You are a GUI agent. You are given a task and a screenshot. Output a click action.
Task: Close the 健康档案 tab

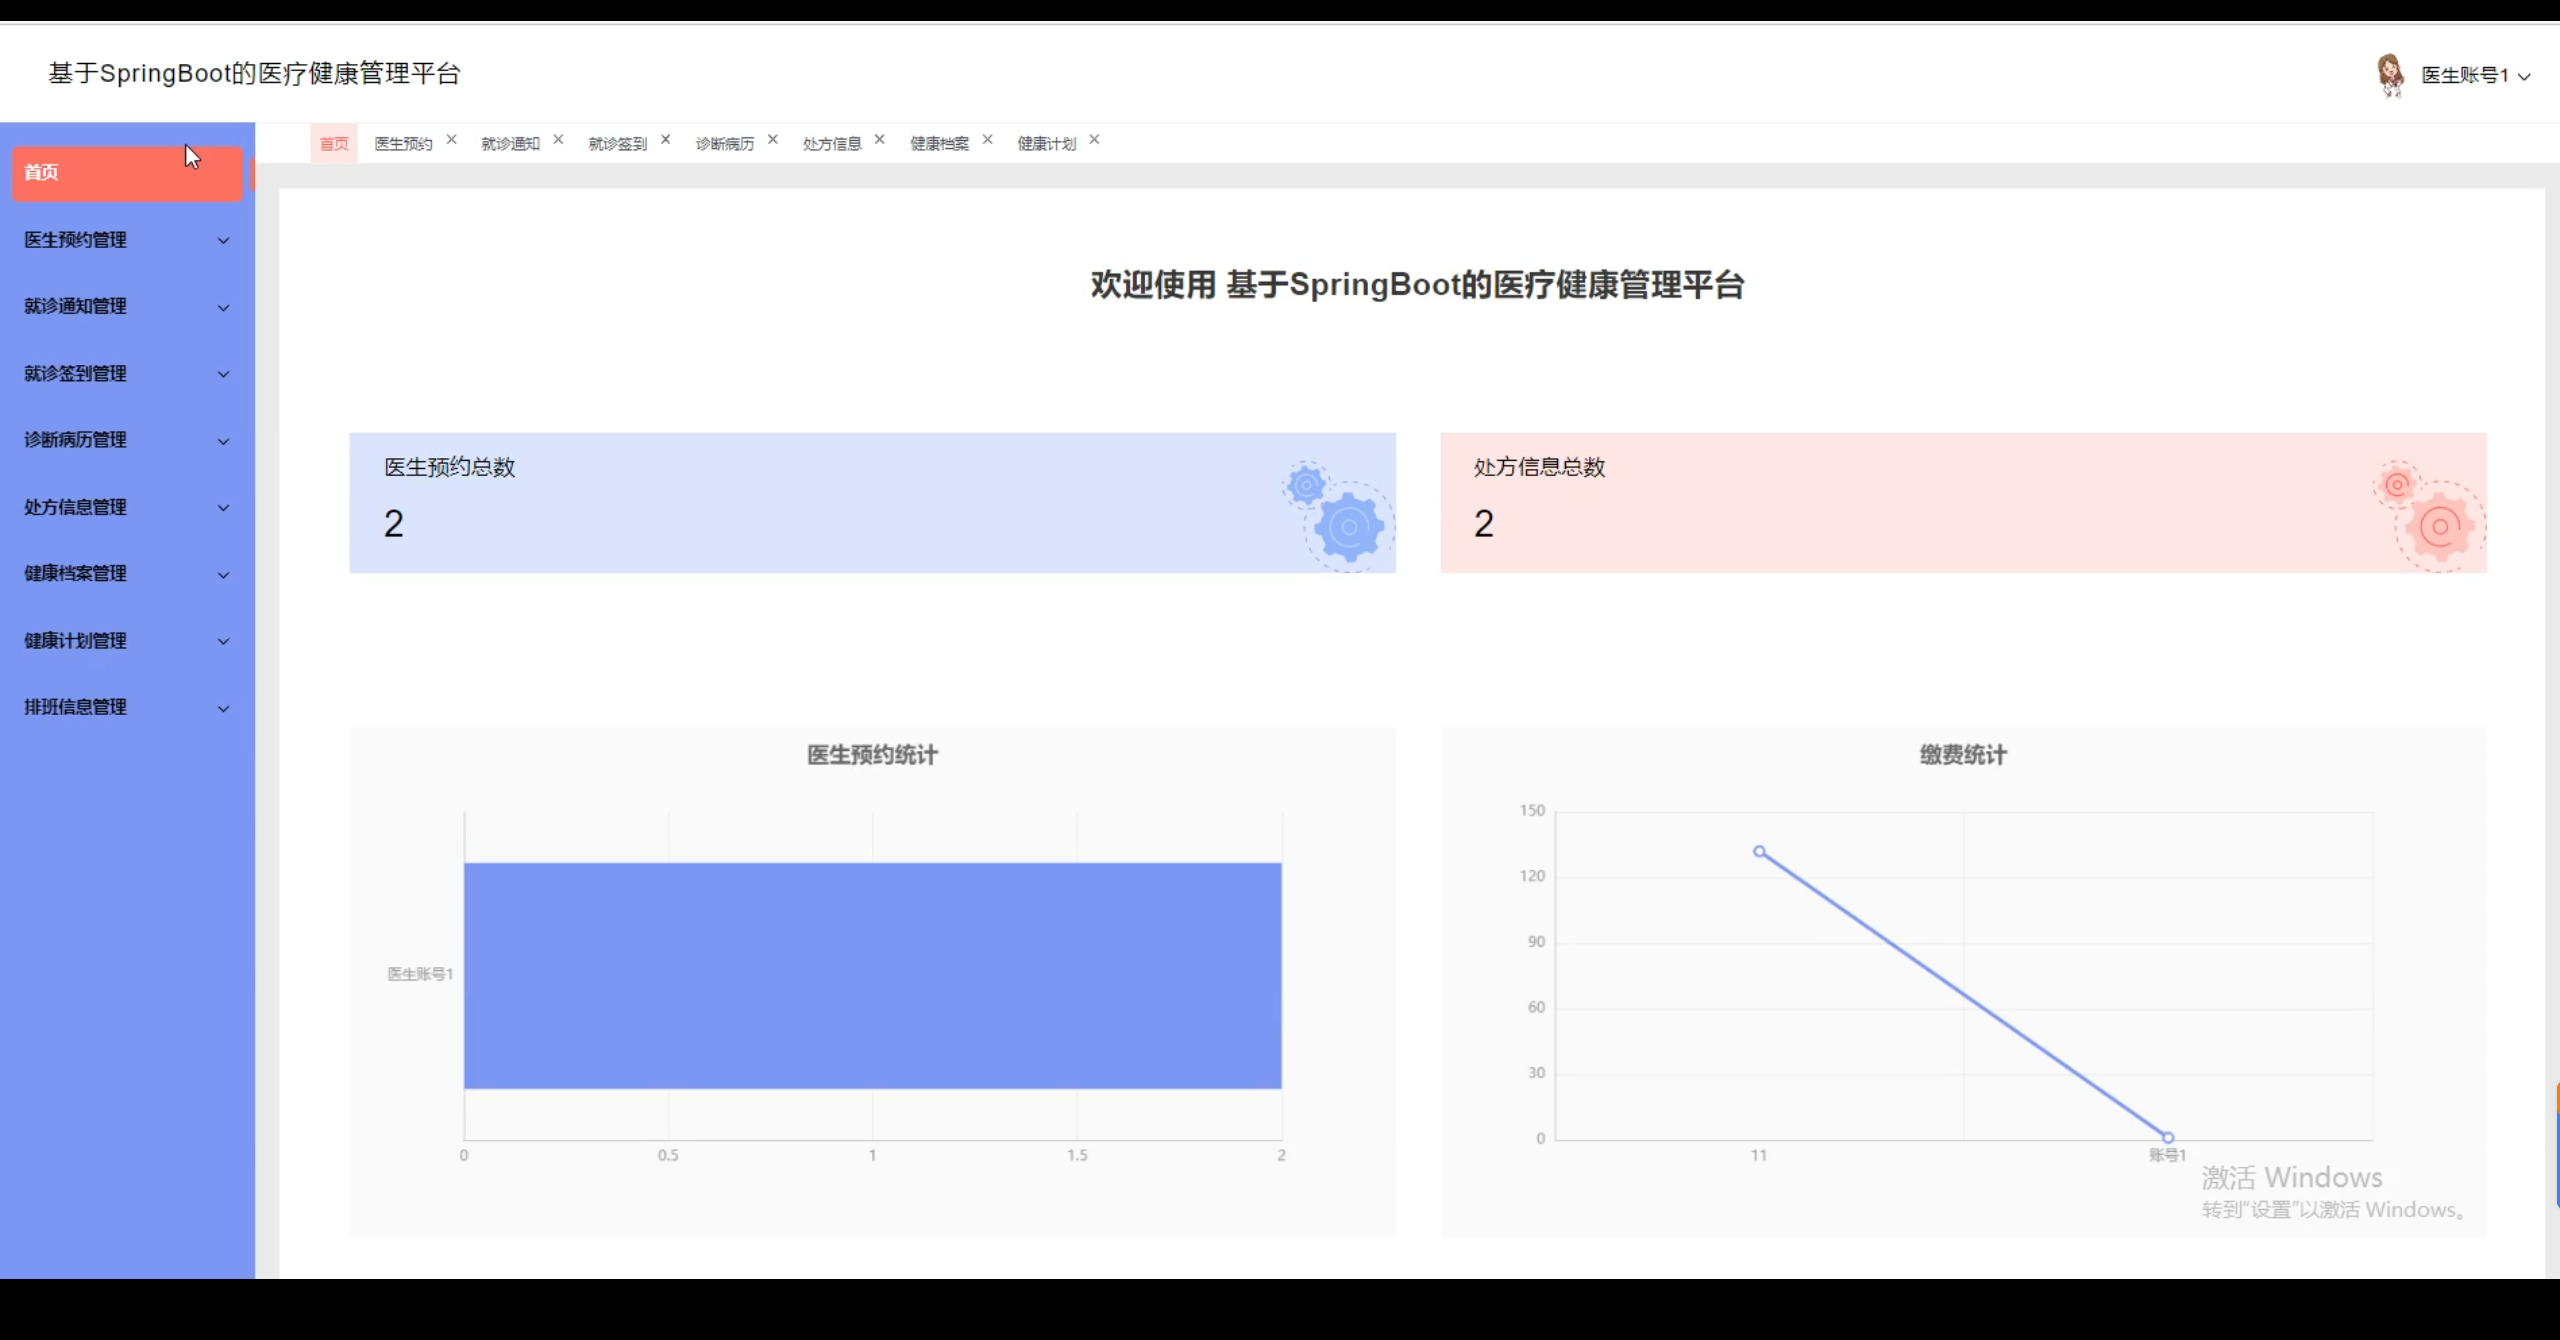coord(987,140)
